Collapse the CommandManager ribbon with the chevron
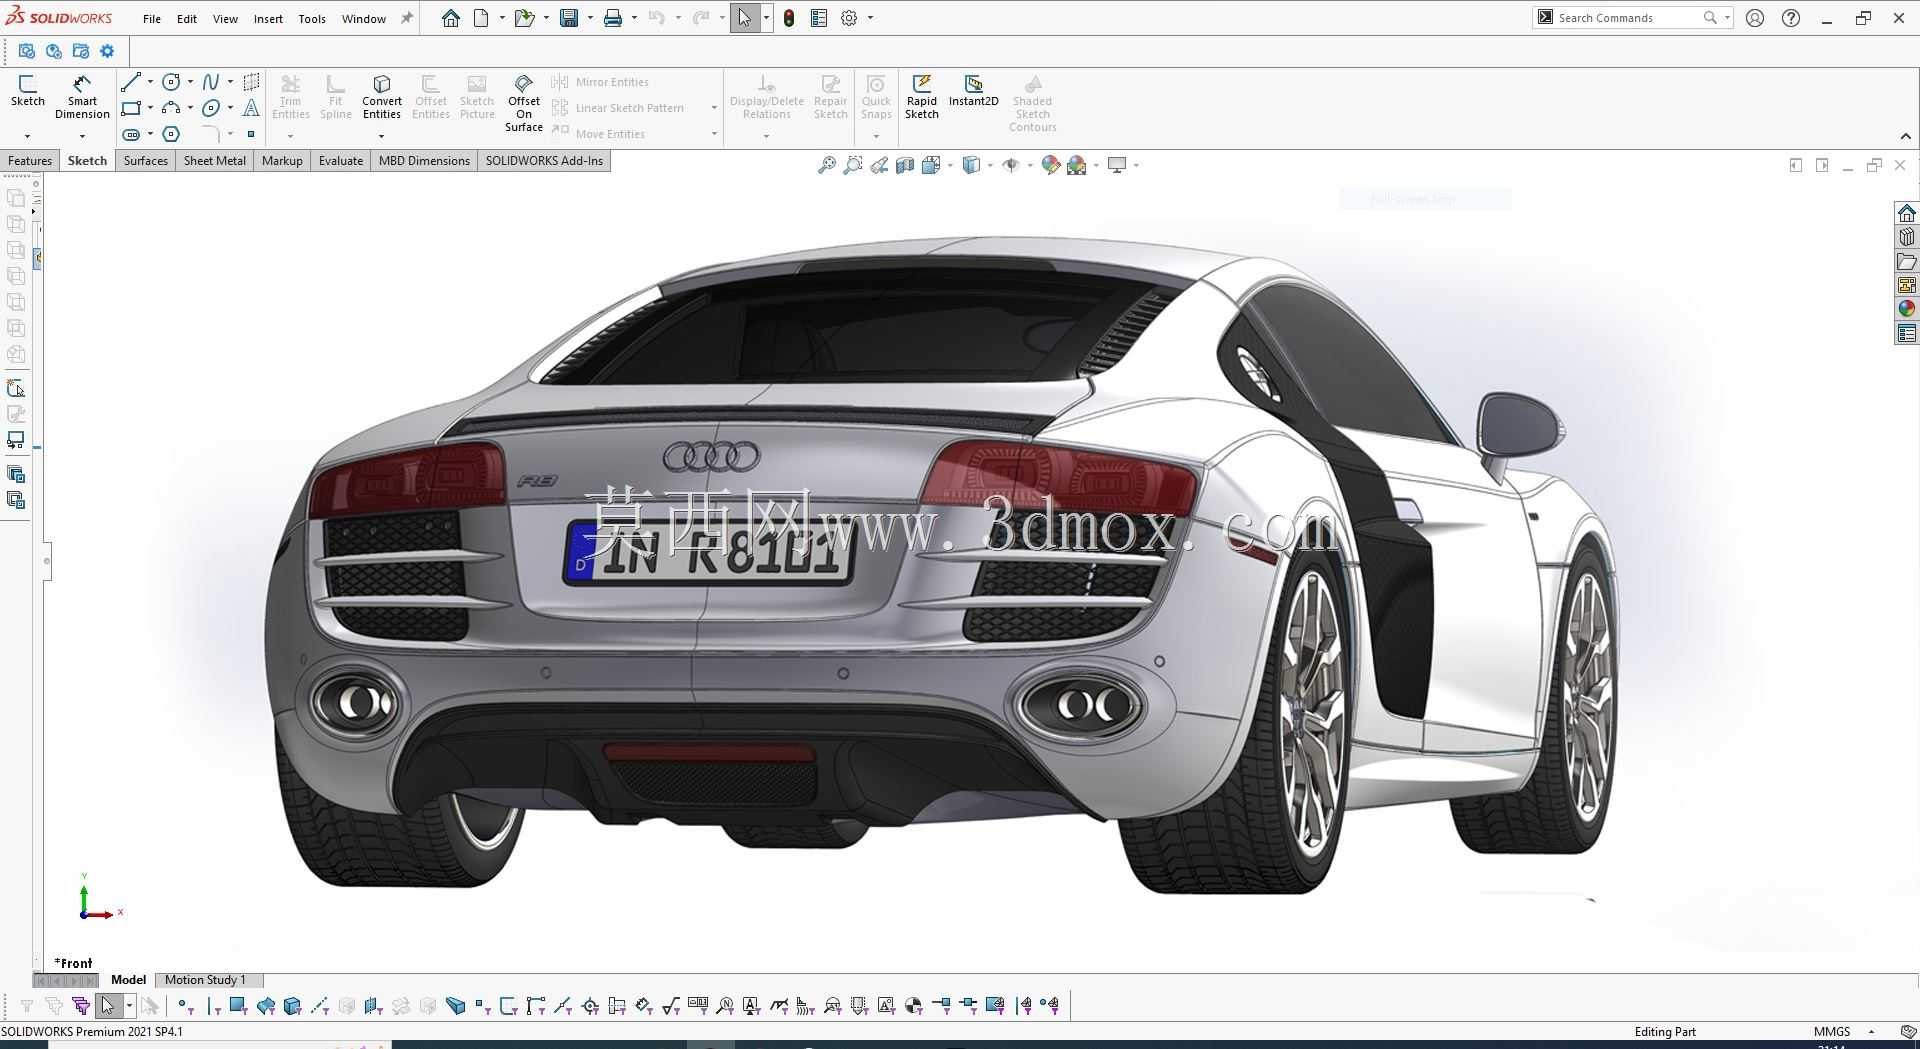The width and height of the screenshot is (1920, 1049). point(1905,136)
